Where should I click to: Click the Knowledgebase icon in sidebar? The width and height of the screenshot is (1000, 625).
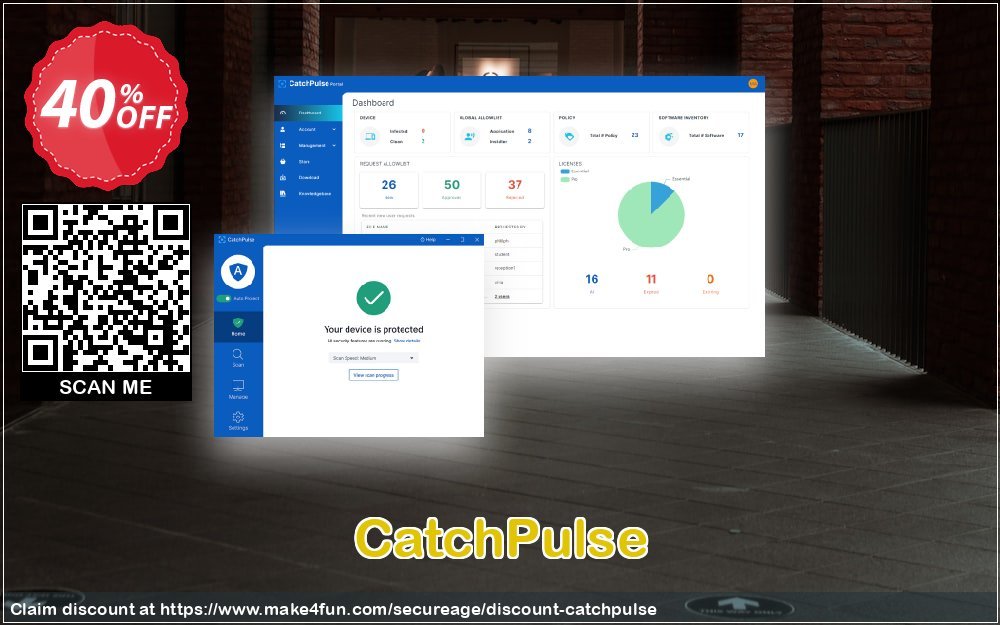click(x=283, y=193)
